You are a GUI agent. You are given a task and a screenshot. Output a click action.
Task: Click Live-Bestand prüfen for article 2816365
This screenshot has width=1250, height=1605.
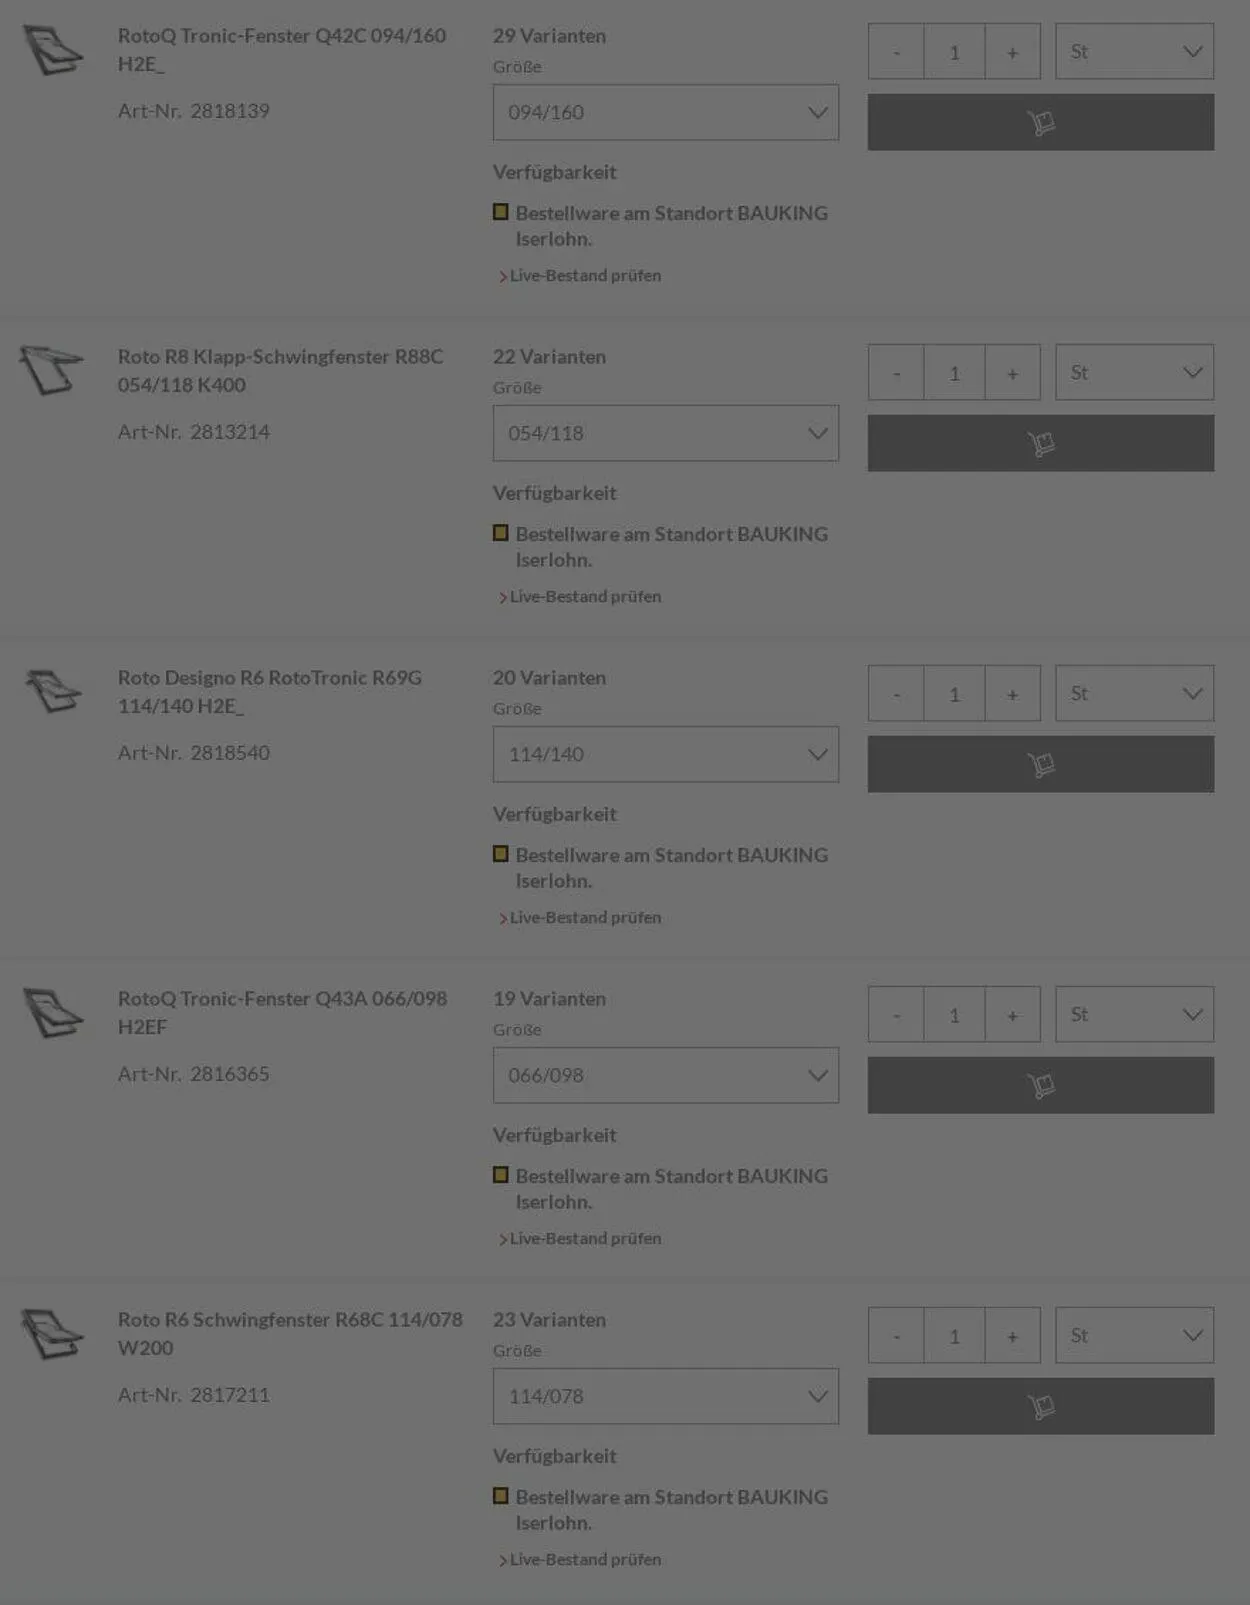tap(585, 1238)
